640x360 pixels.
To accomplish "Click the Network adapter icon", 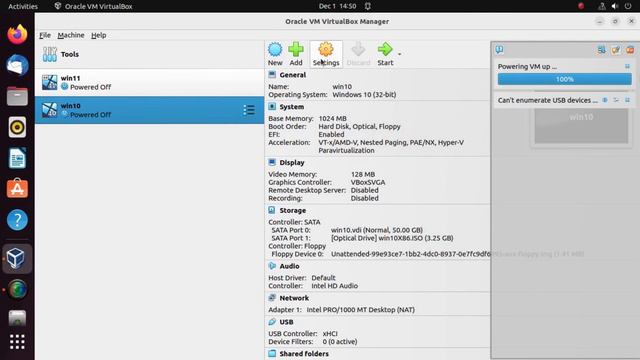I will tap(272, 298).
